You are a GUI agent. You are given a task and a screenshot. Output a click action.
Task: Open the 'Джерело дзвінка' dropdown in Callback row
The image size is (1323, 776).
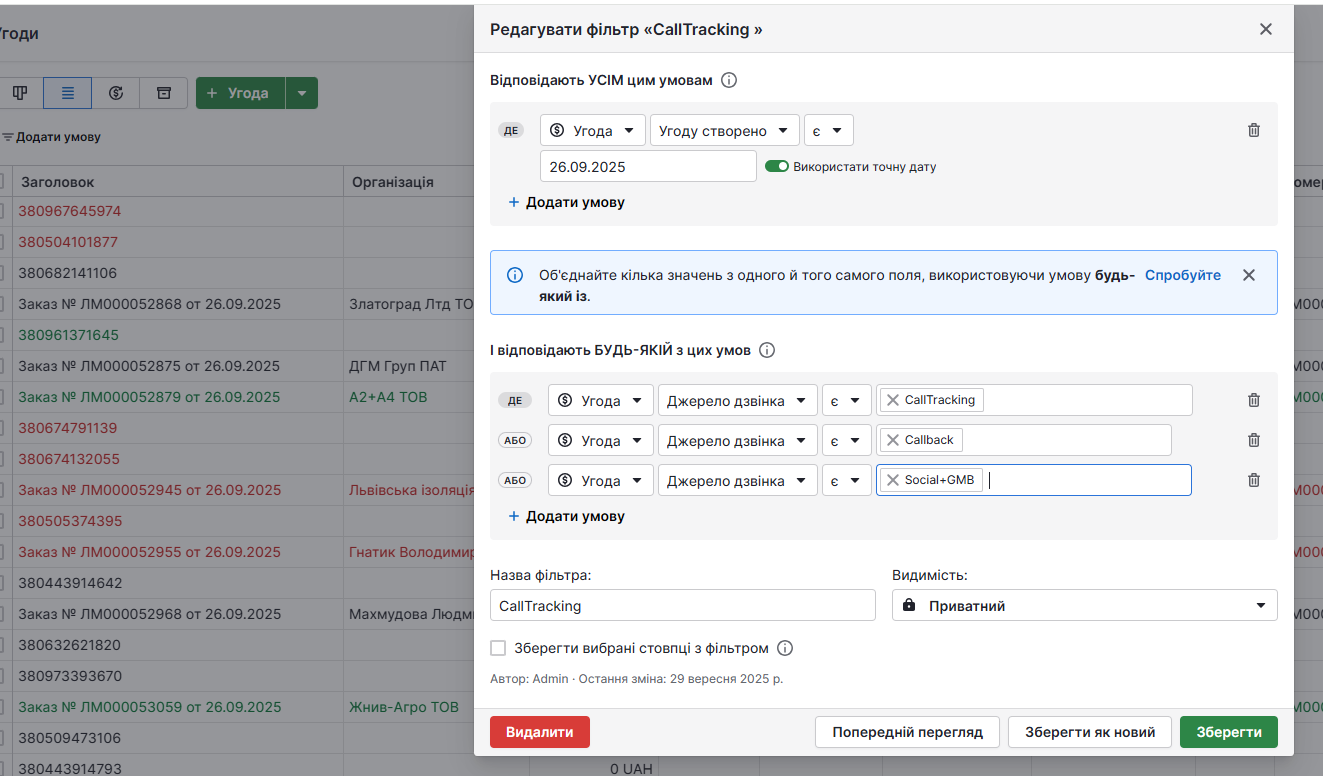[737, 441]
